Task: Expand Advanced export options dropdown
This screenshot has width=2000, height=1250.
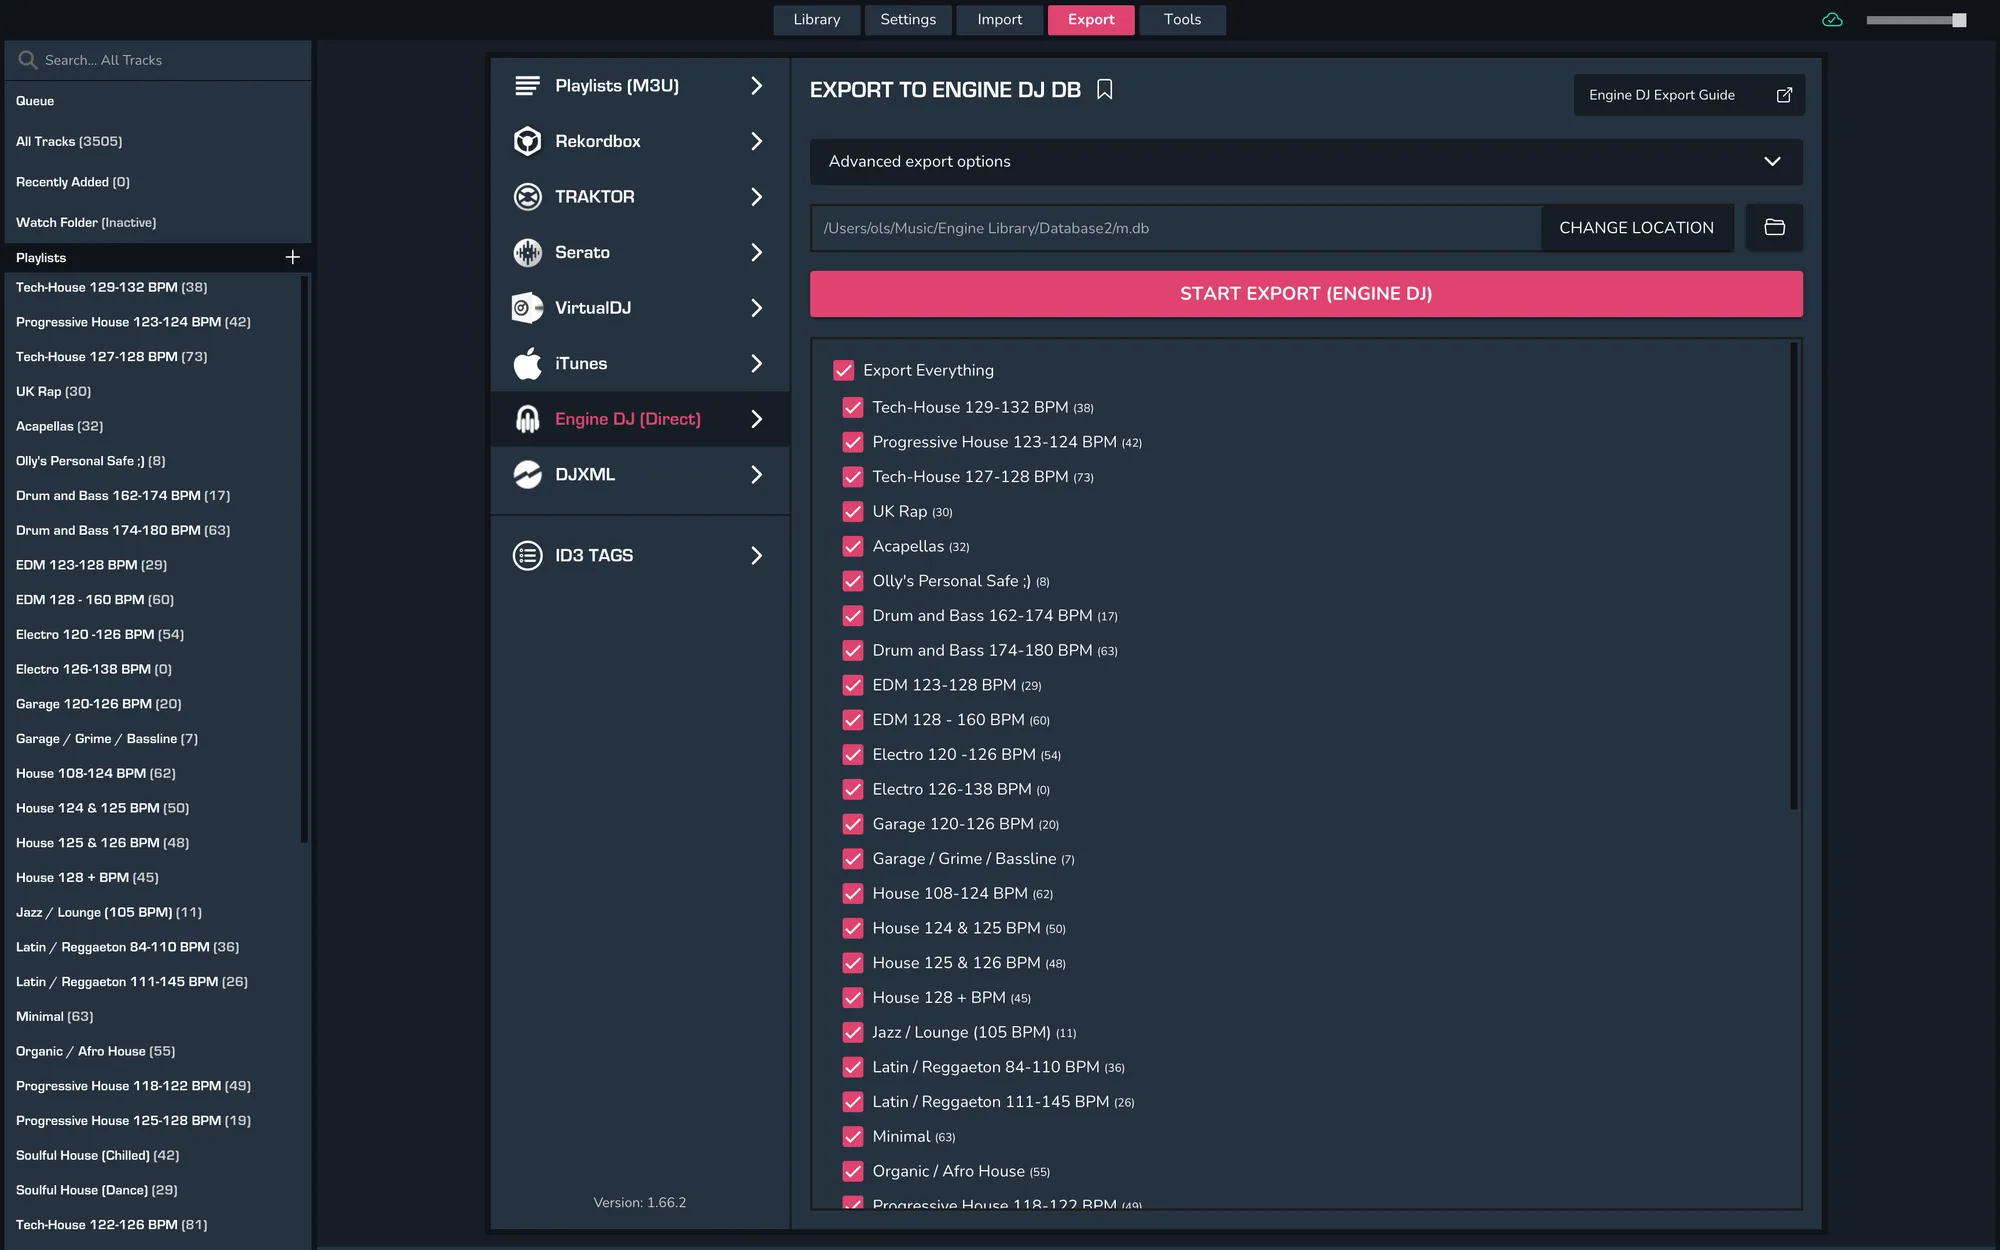Action: (1771, 162)
